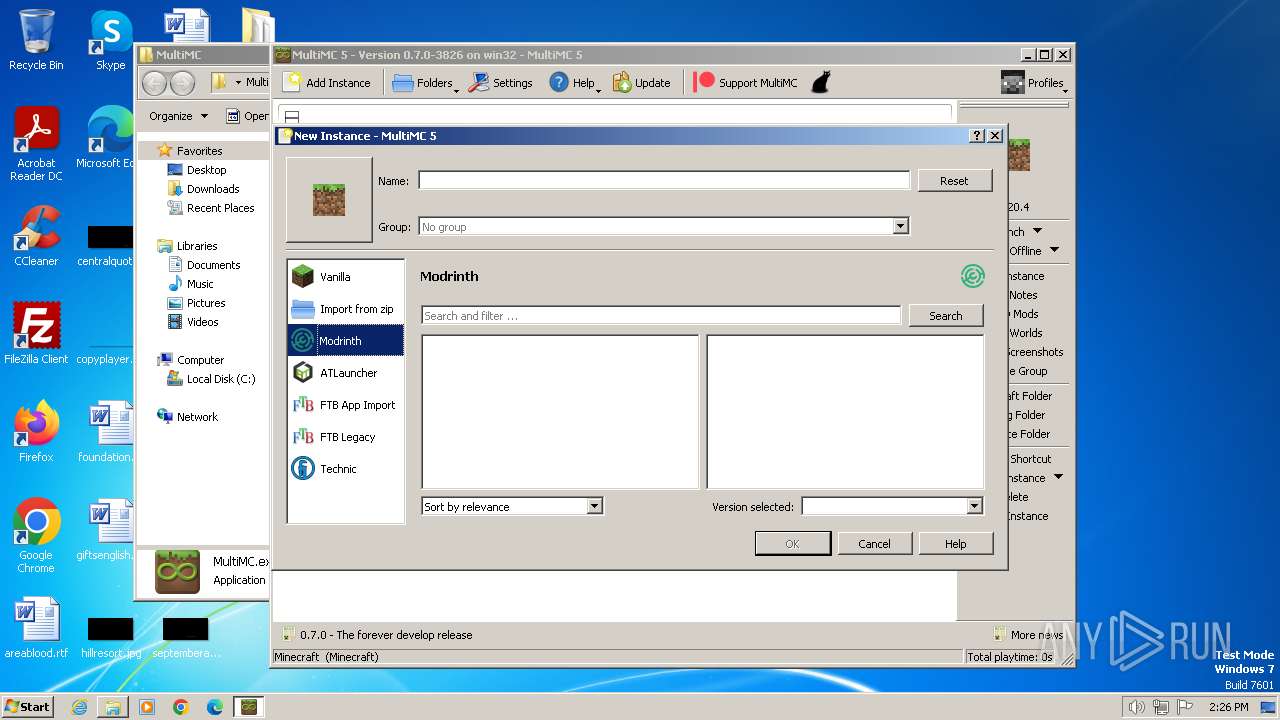This screenshot has height=720, width=1280.
Task: Open Recent Places in Explorer
Action: coord(220,208)
